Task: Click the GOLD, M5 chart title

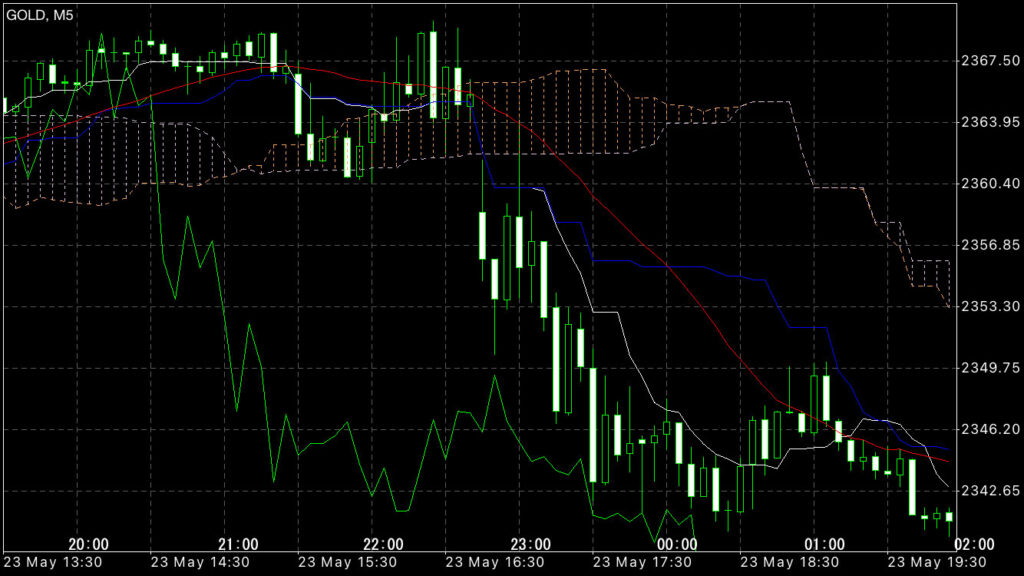Action: pyautogui.click(x=40, y=15)
